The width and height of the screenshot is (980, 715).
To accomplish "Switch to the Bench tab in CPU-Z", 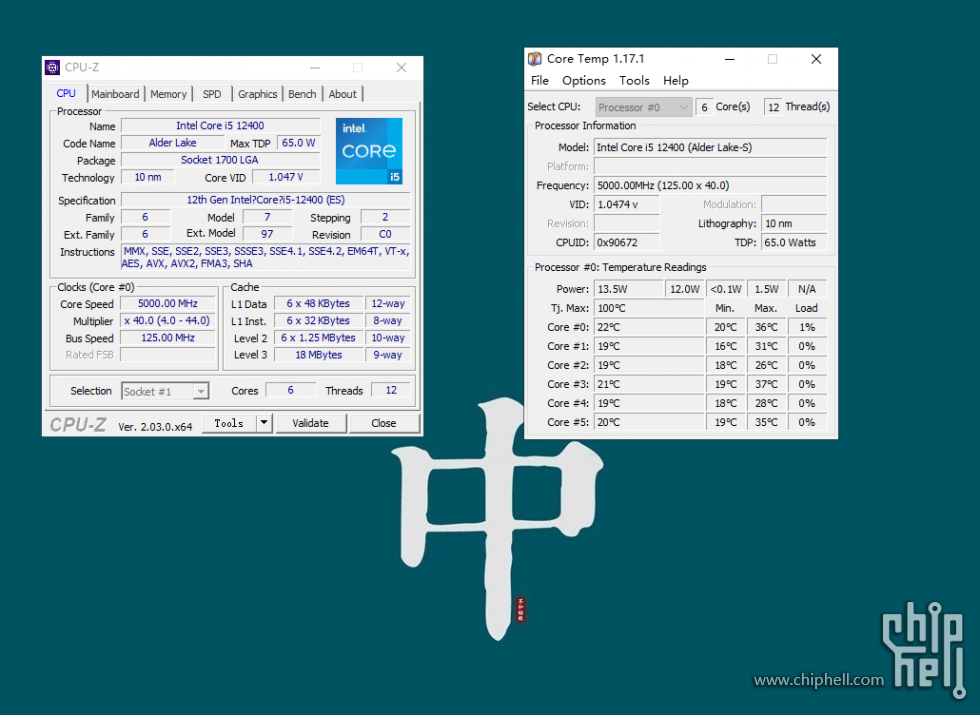I will [x=302, y=94].
